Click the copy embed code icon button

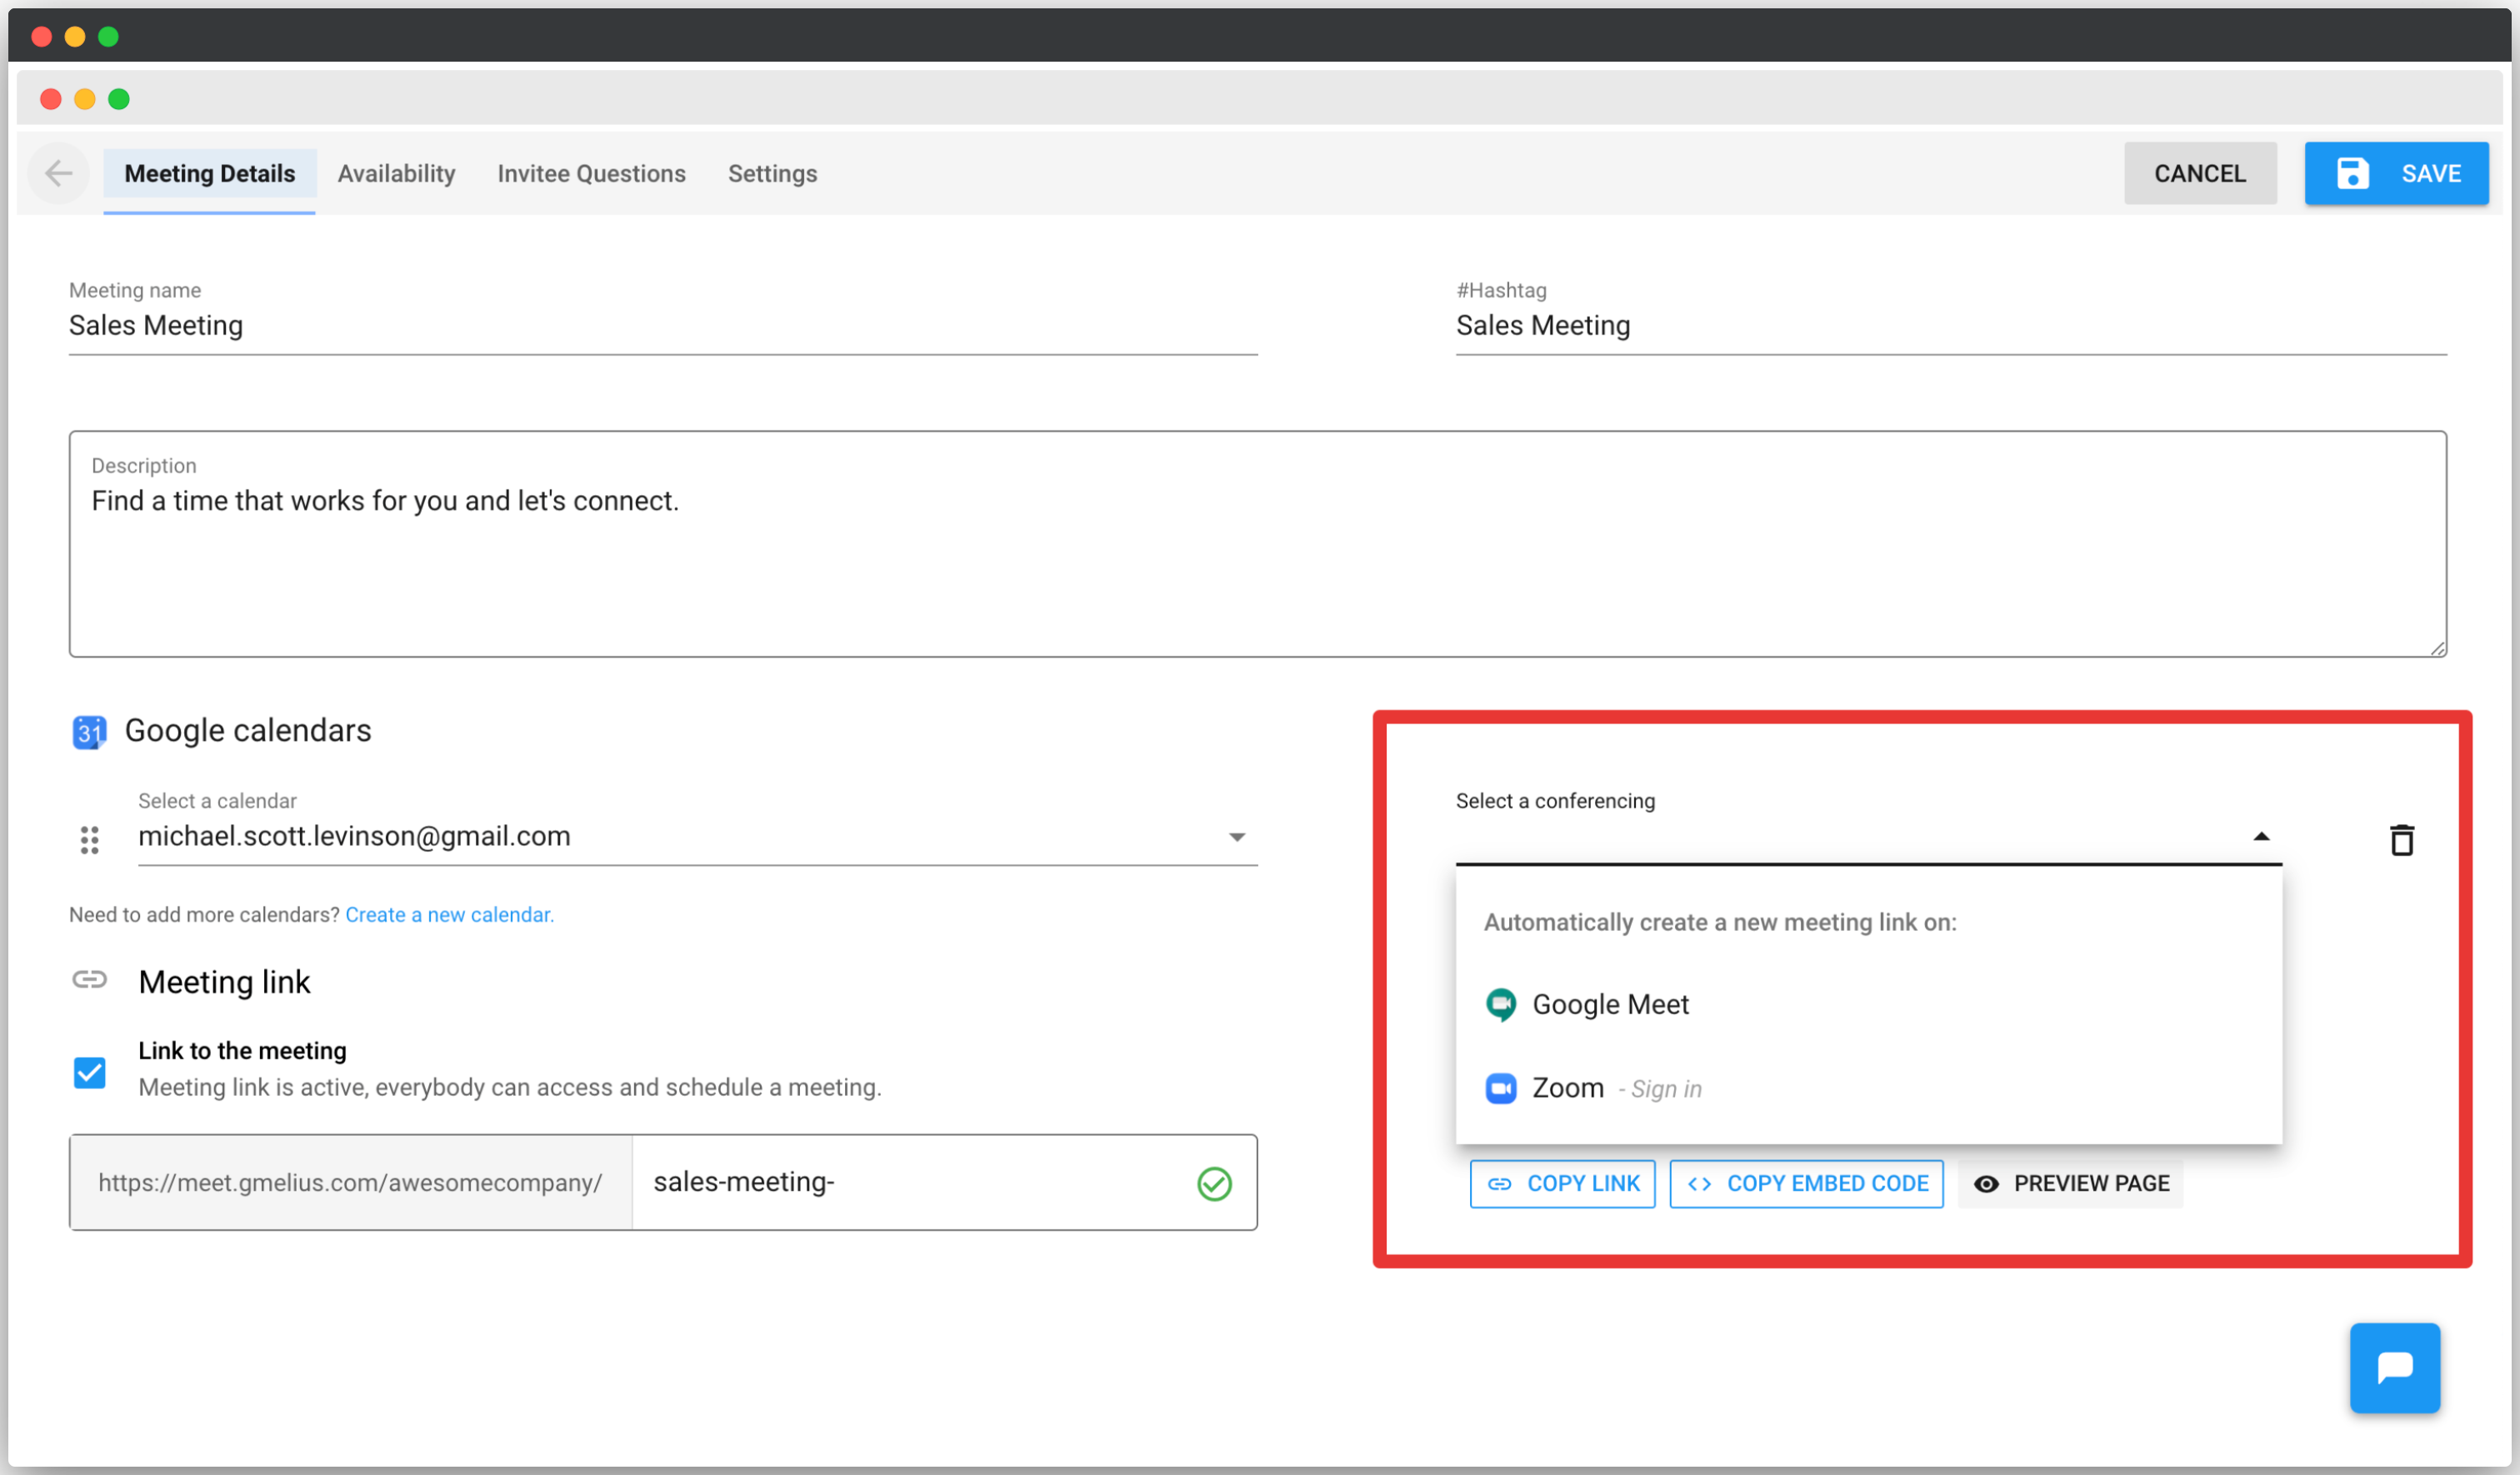(x=1698, y=1183)
